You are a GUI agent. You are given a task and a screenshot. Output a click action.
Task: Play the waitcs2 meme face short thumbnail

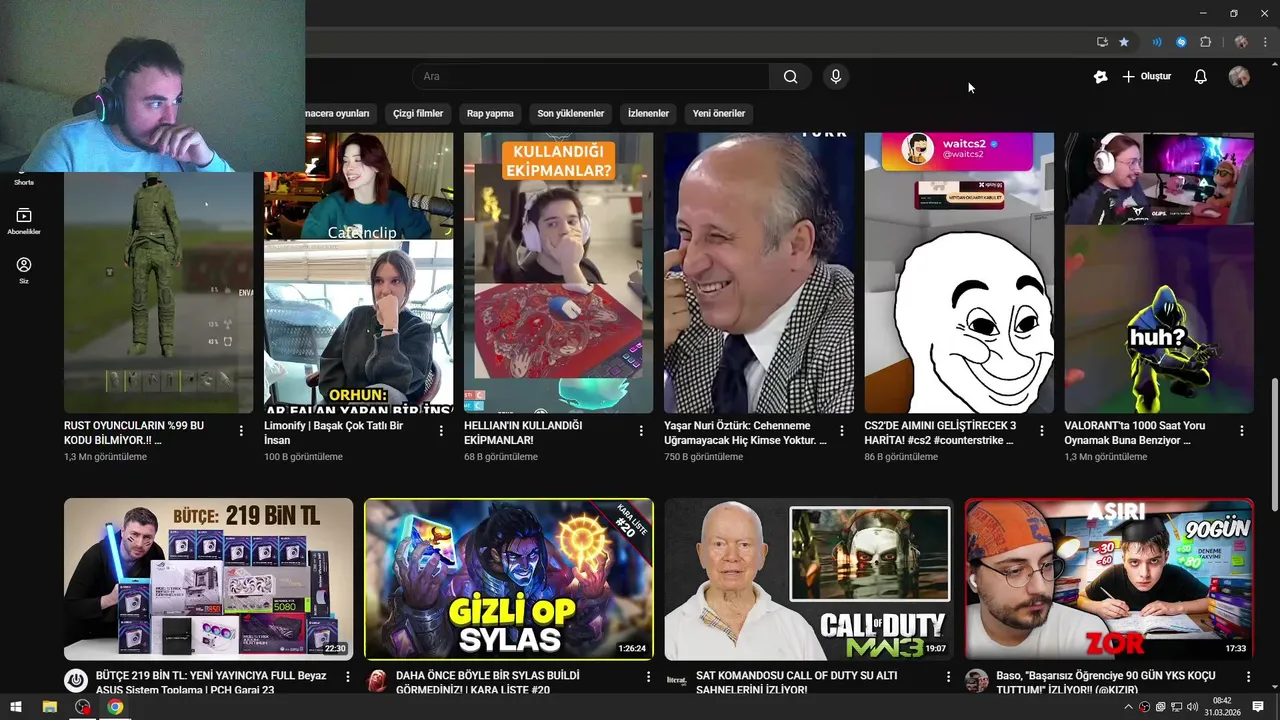pos(959,273)
